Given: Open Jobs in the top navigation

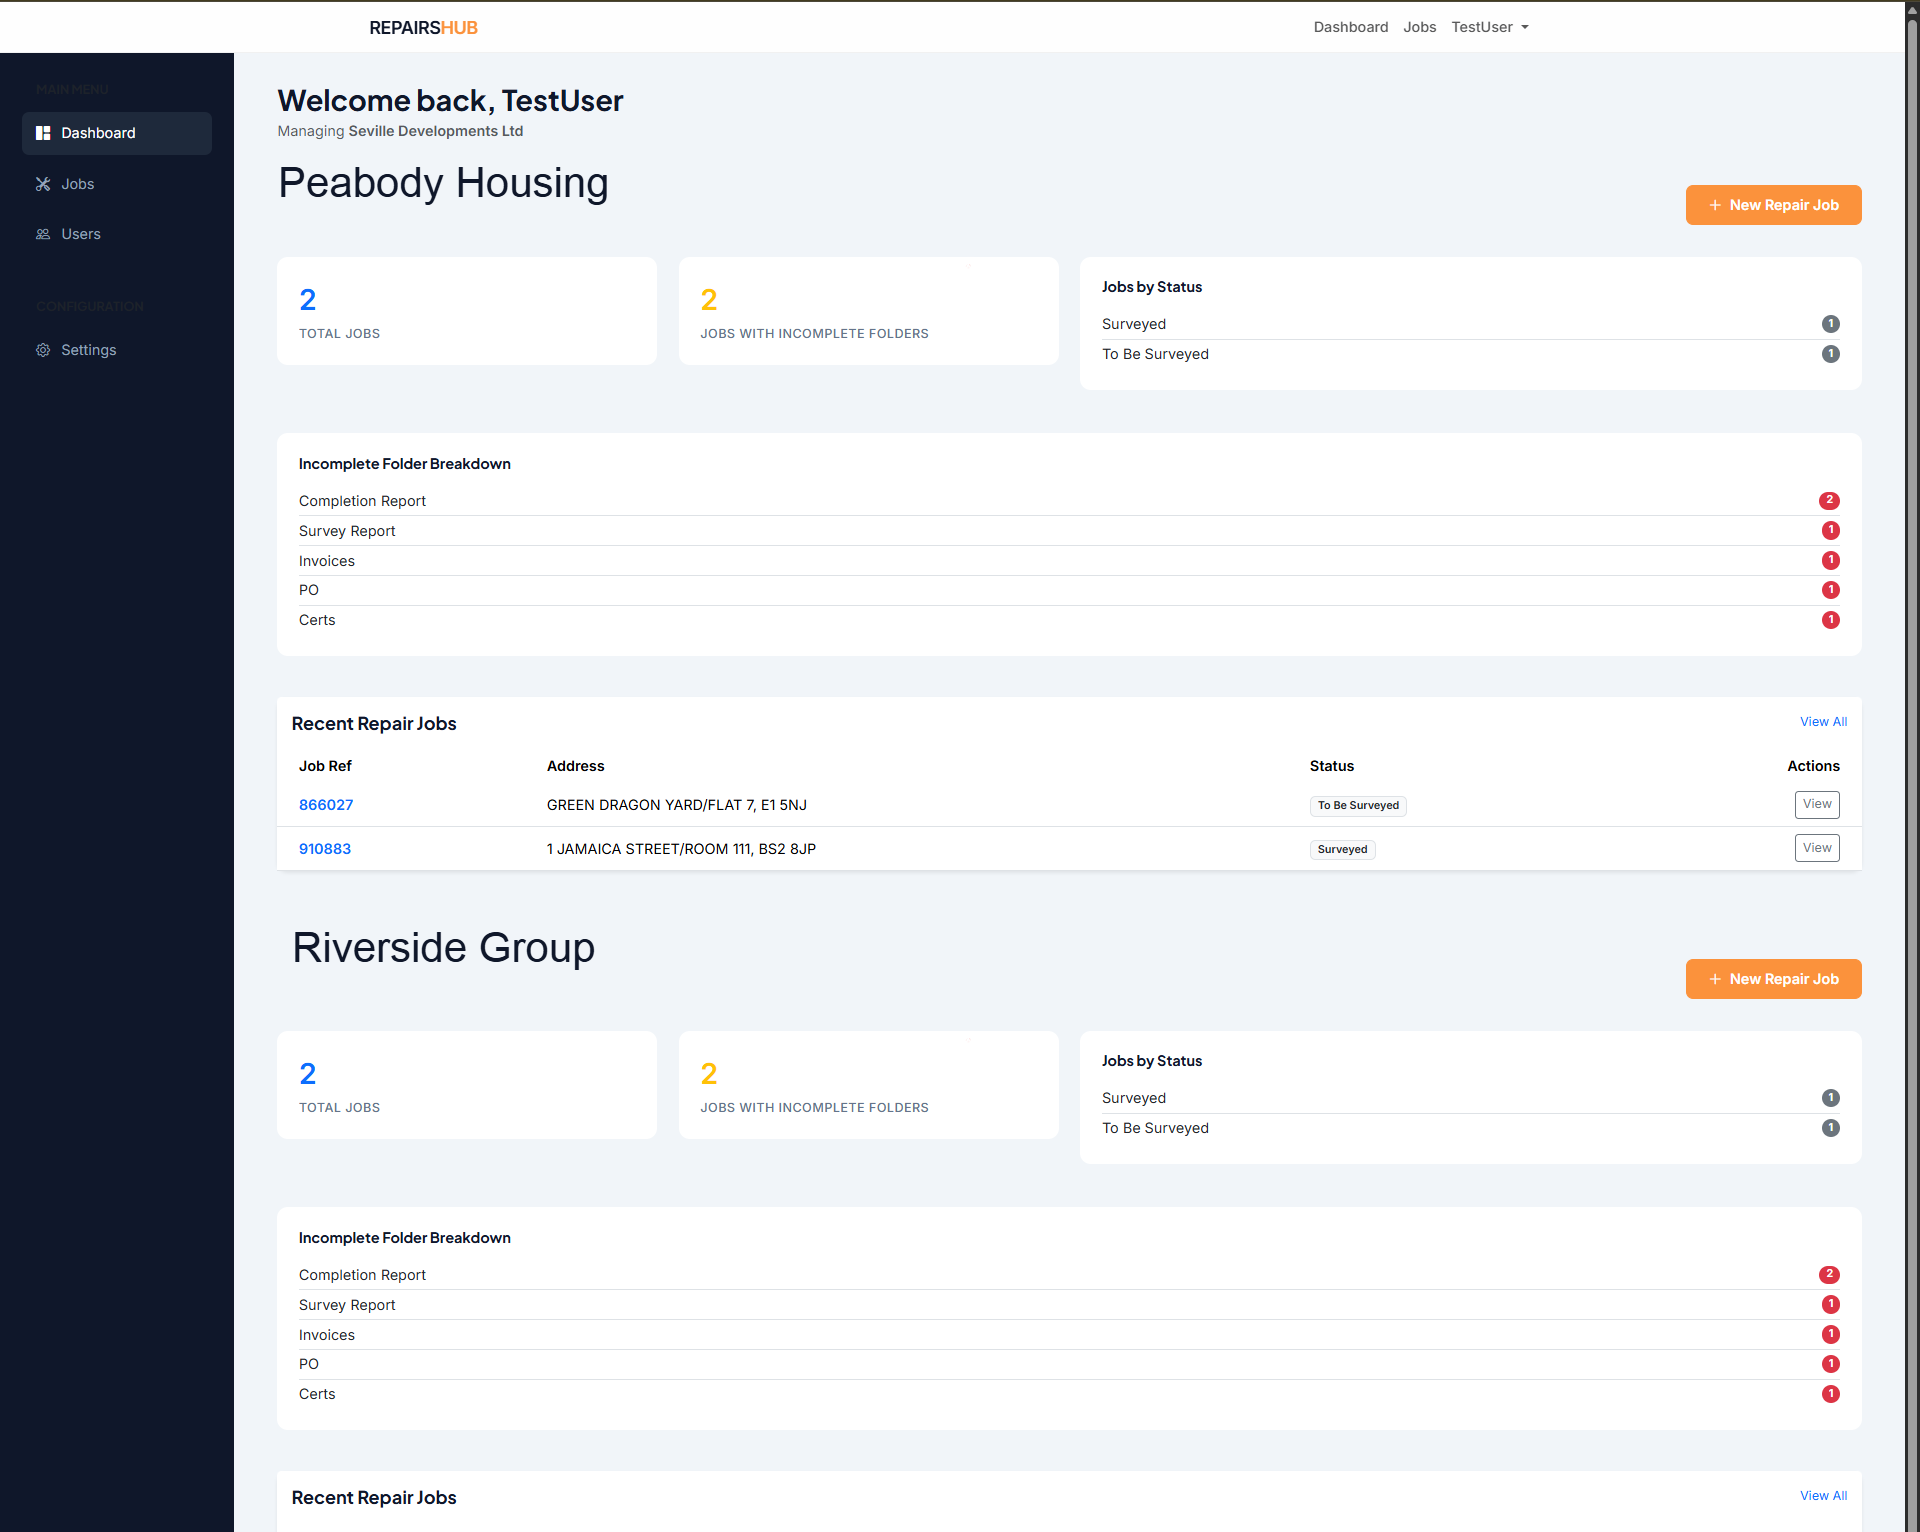Looking at the screenshot, I should (1419, 27).
